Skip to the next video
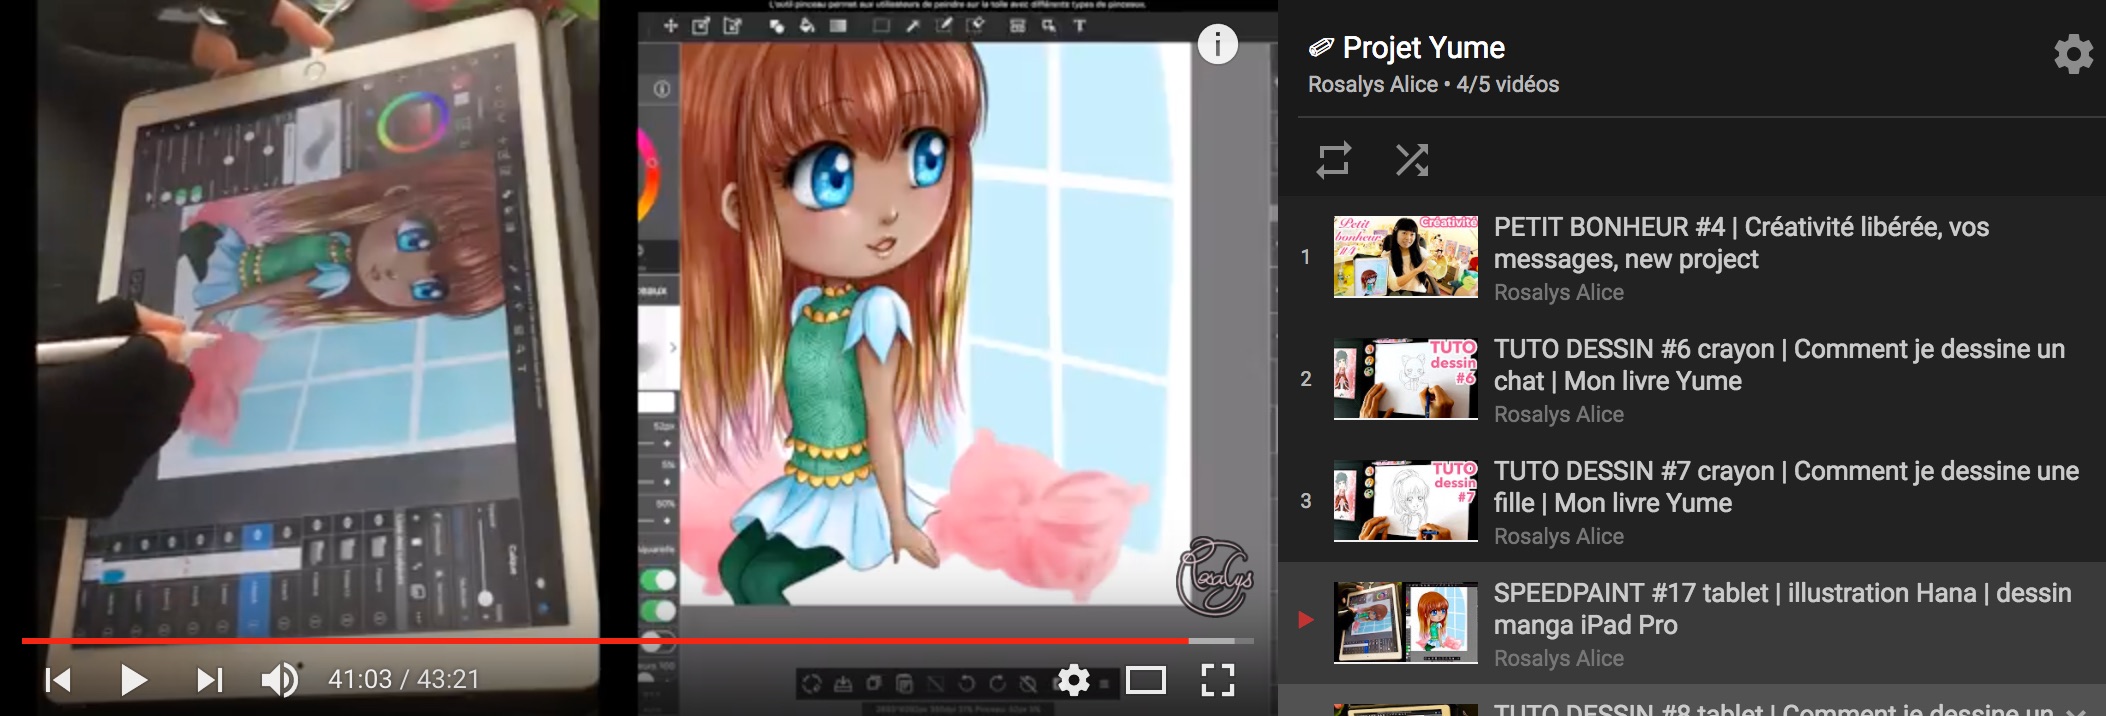 [209, 681]
